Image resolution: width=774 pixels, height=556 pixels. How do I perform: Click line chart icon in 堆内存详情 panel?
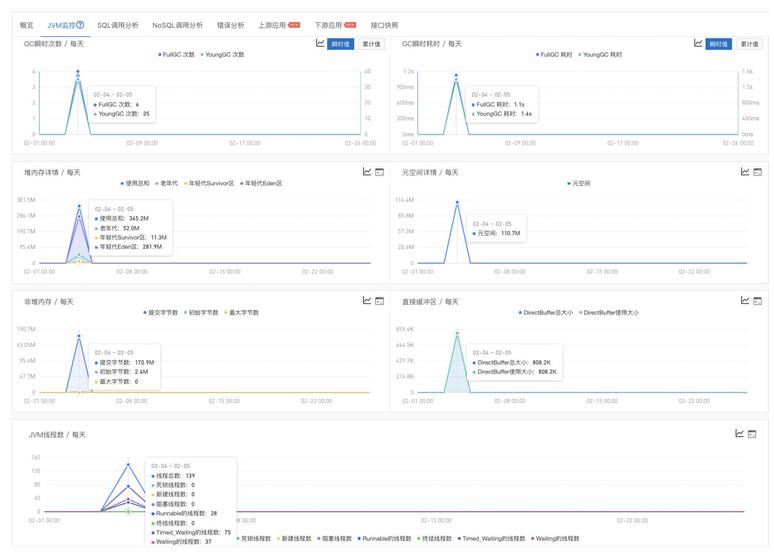pyautogui.click(x=367, y=172)
